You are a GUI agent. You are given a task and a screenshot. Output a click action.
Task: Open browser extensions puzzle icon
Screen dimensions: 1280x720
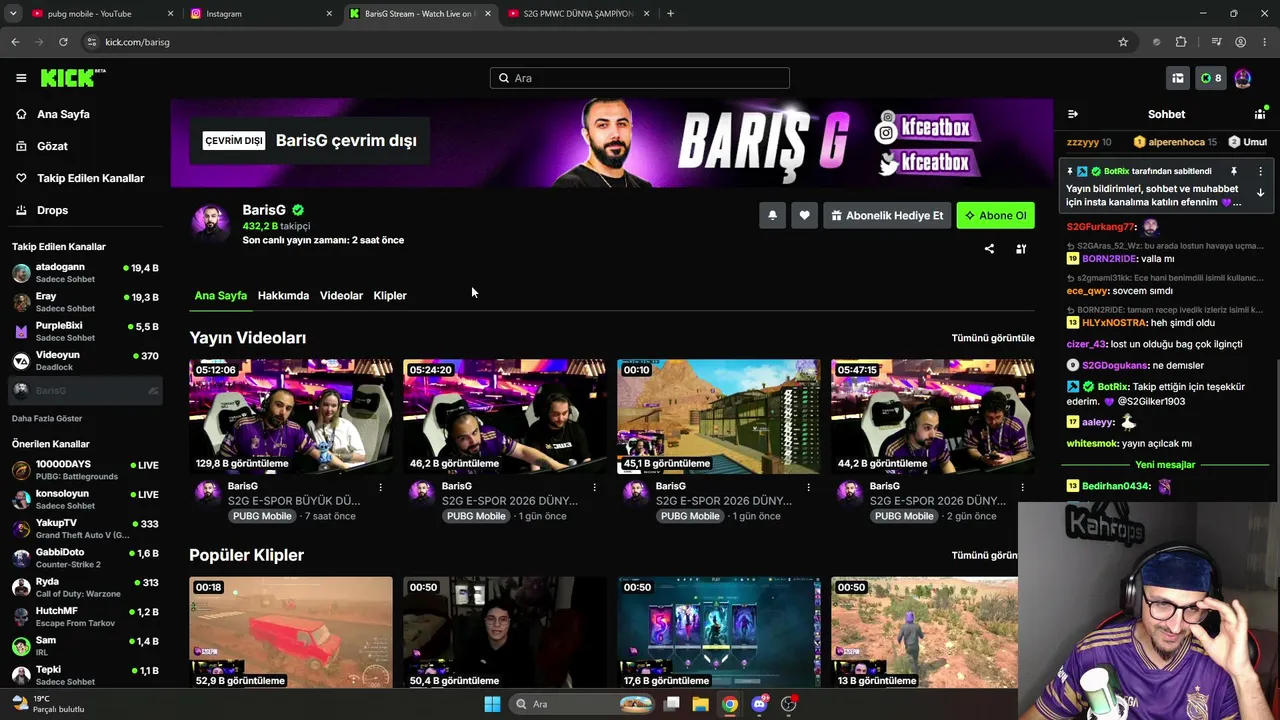click(1181, 42)
